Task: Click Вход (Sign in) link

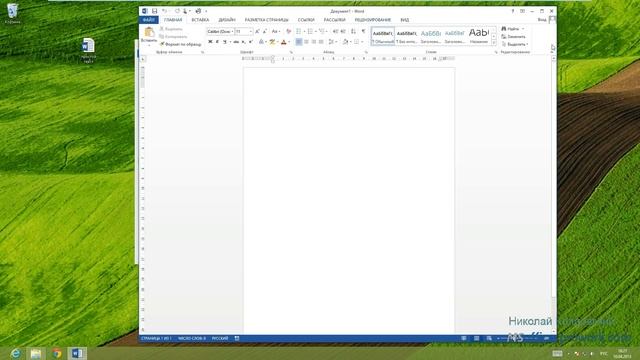Action: pyautogui.click(x=542, y=20)
